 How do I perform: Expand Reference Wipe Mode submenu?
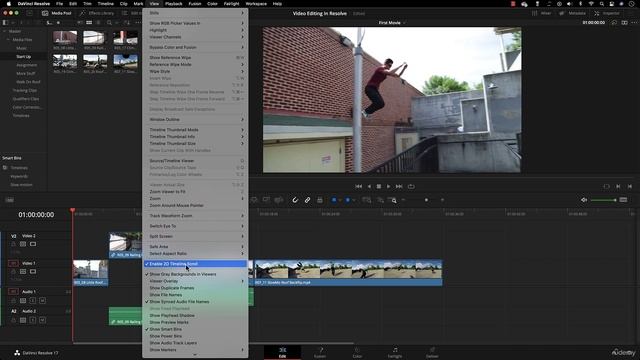[195, 64]
